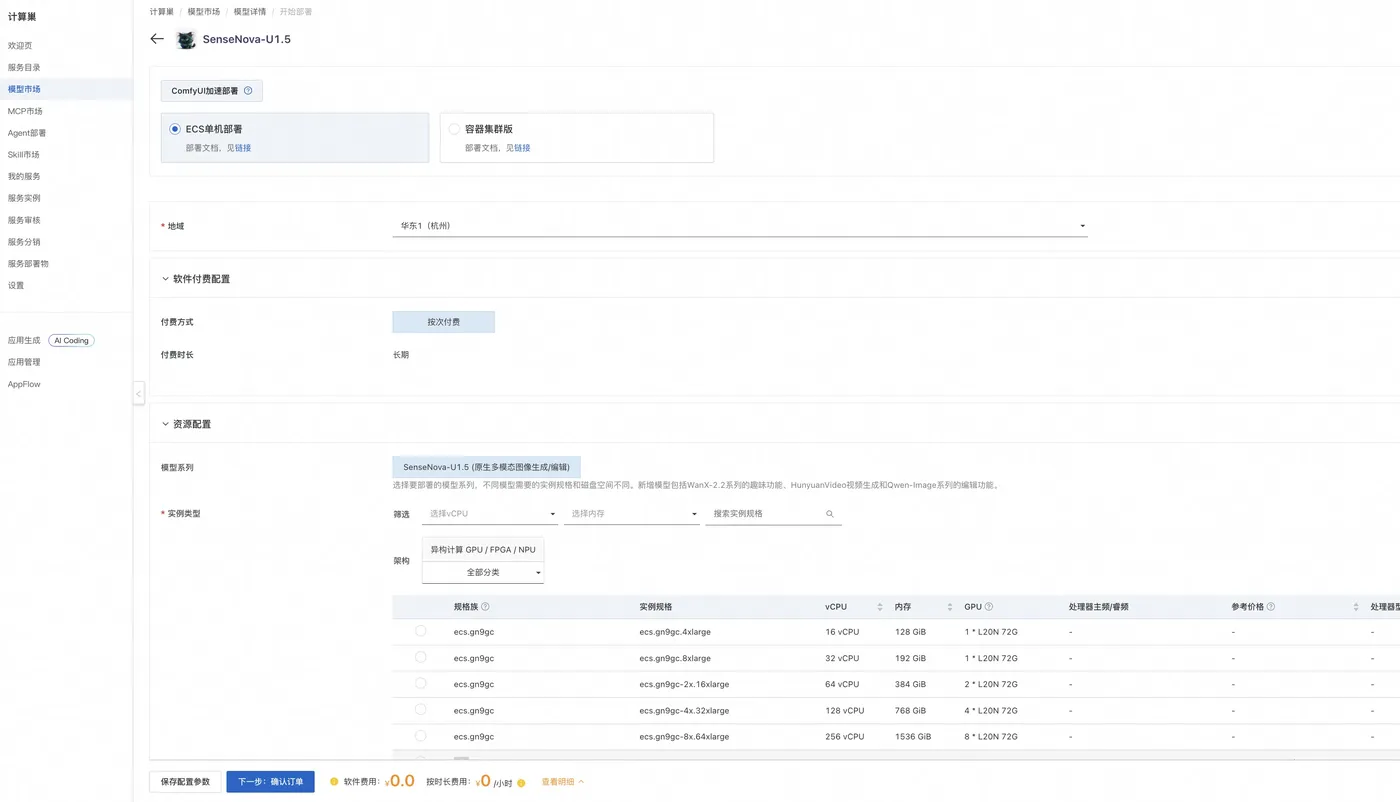Screen dimensions: 1400x802
Task: Click the 1536 GiB memory cell
Action: click(x=913, y=736)
